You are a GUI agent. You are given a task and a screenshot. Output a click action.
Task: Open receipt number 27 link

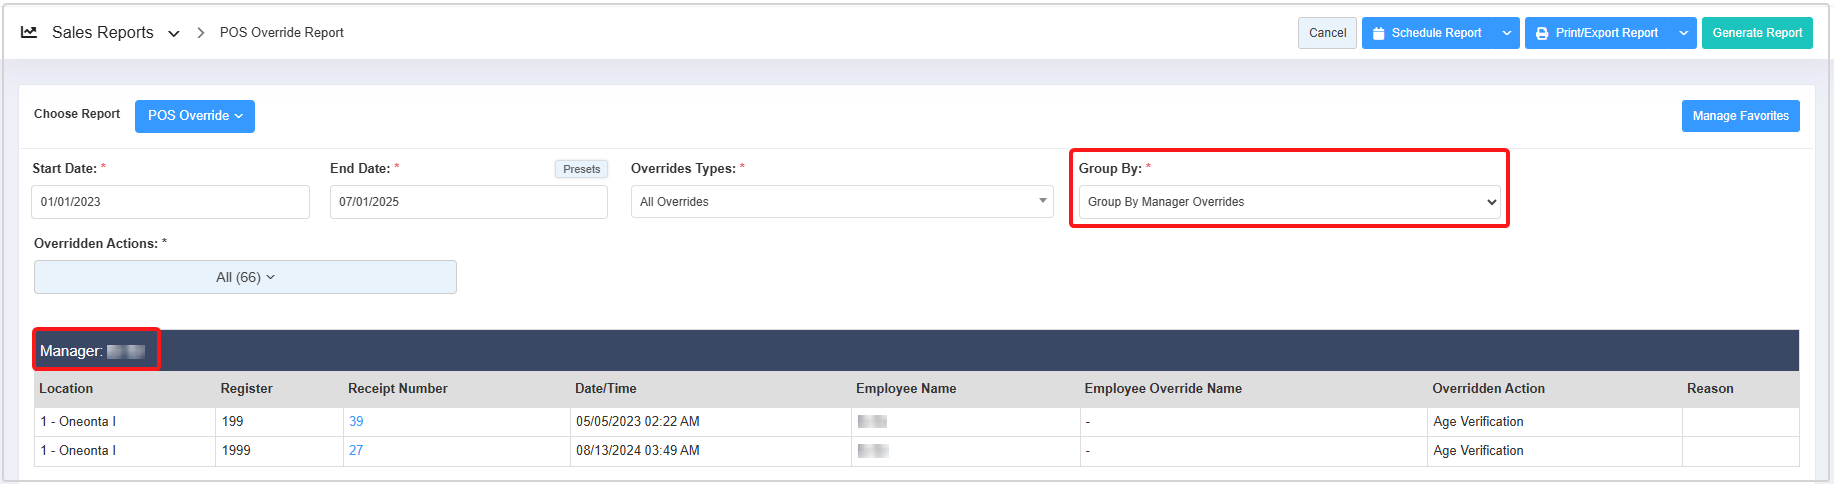click(356, 451)
